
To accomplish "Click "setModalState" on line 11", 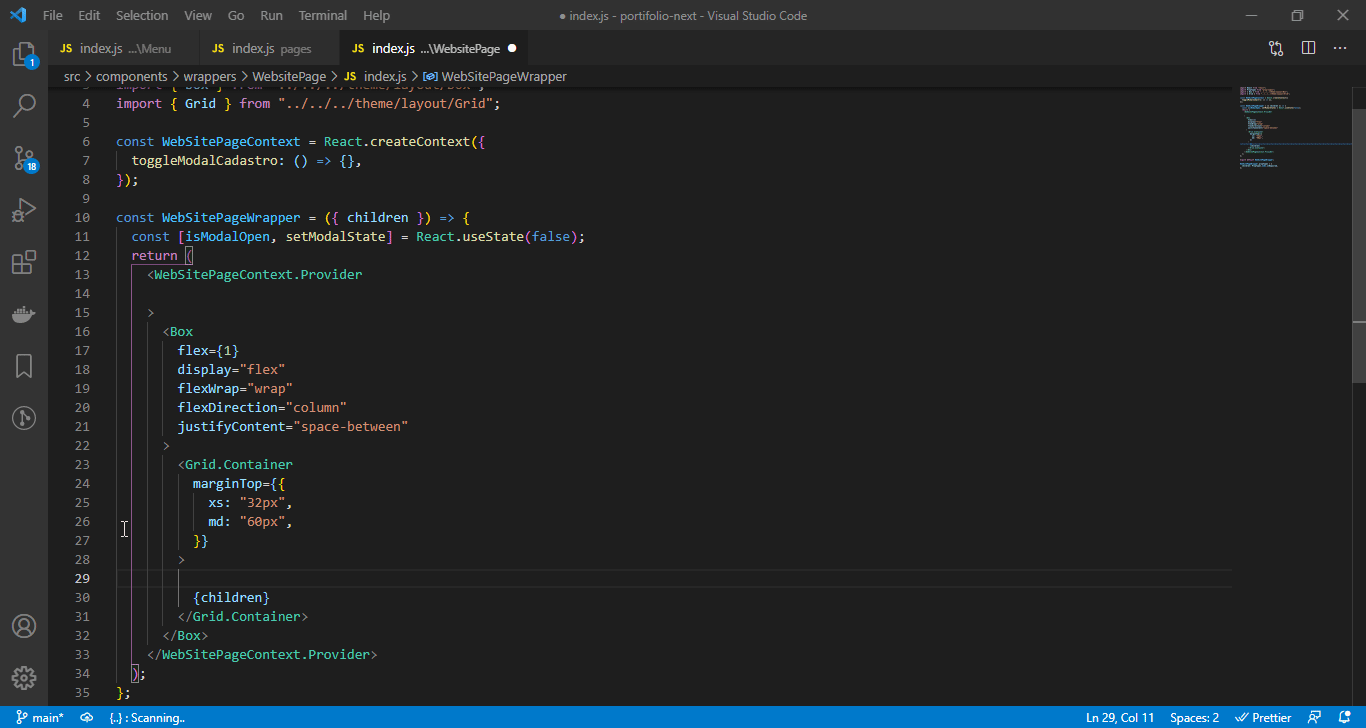I will pyautogui.click(x=336, y=237).
